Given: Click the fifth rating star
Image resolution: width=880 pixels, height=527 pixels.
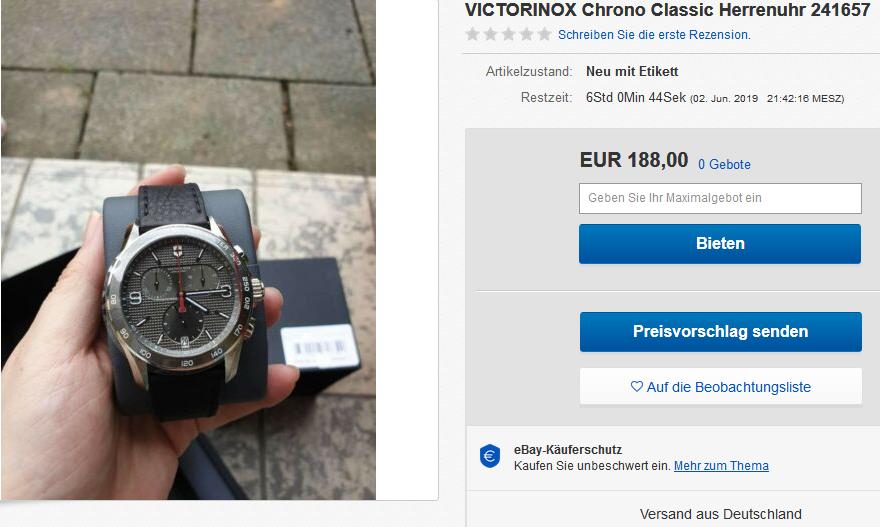Looking at the screenshot, I should click(x=544, y=34).
